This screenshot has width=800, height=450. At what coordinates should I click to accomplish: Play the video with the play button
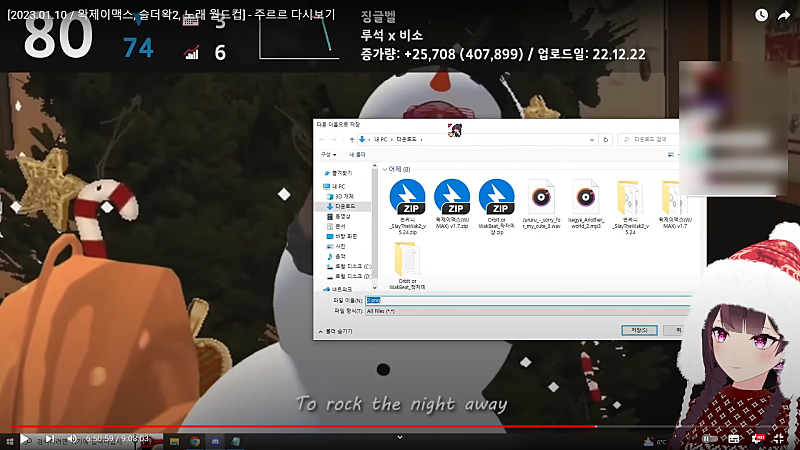[x=24, y=439]
